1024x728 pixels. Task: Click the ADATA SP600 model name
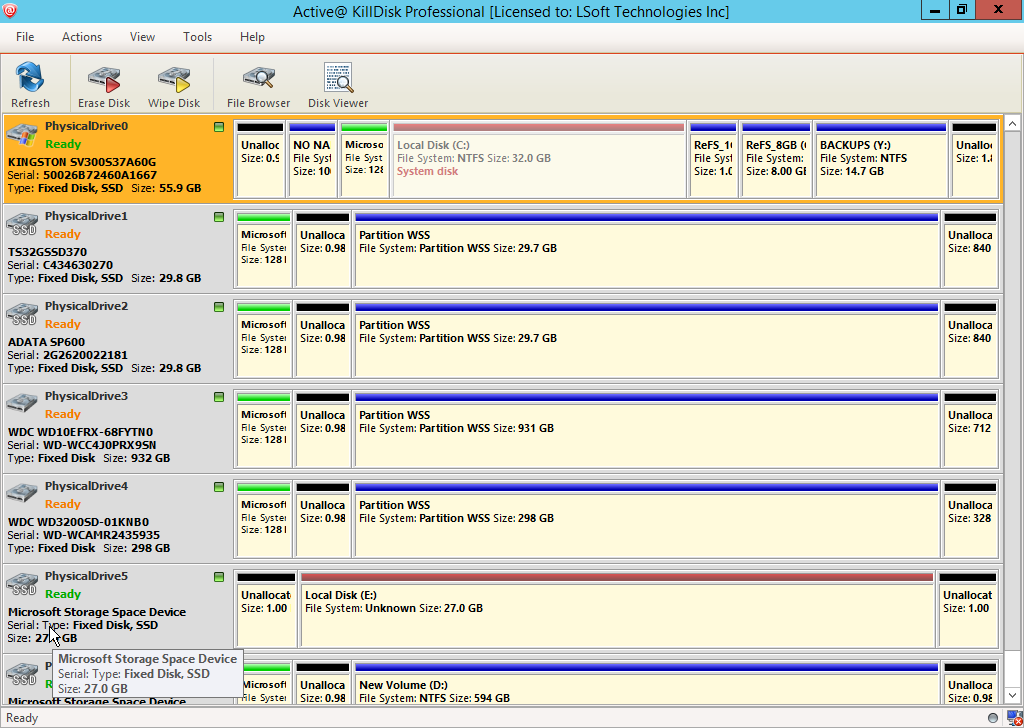coord(46,342)
